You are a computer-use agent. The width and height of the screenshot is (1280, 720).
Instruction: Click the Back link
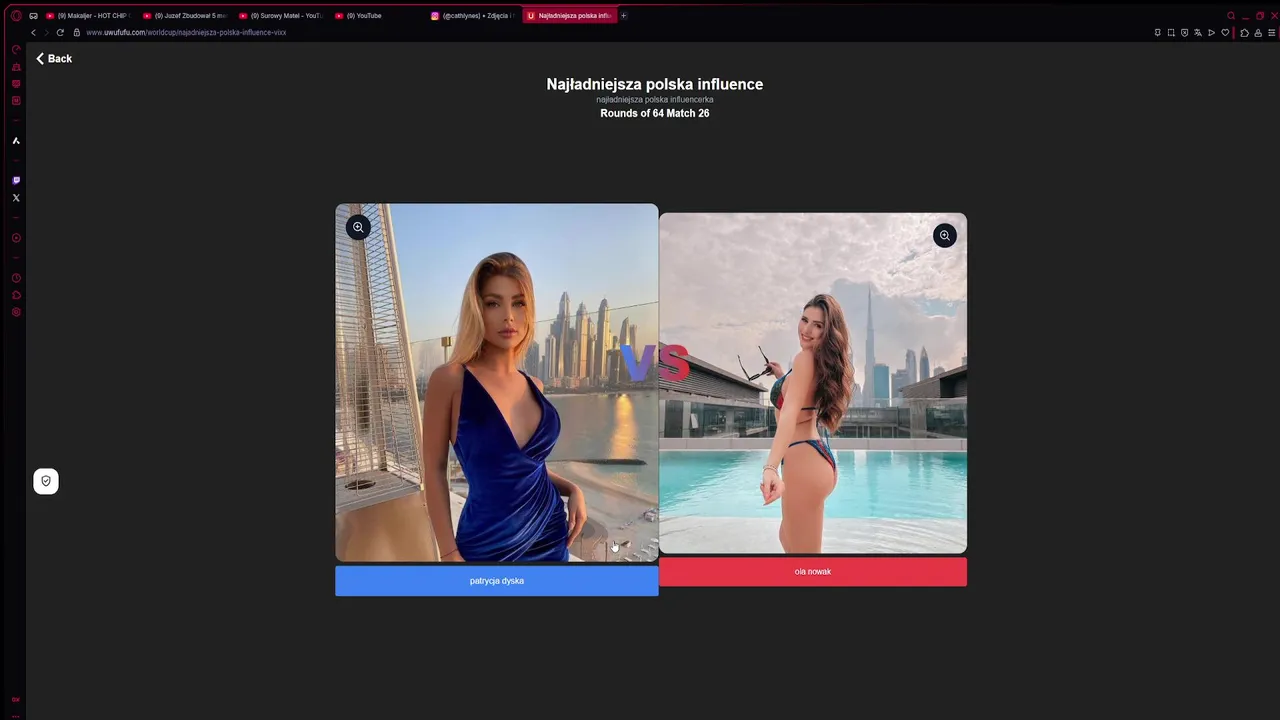click(x=54, y=59)
